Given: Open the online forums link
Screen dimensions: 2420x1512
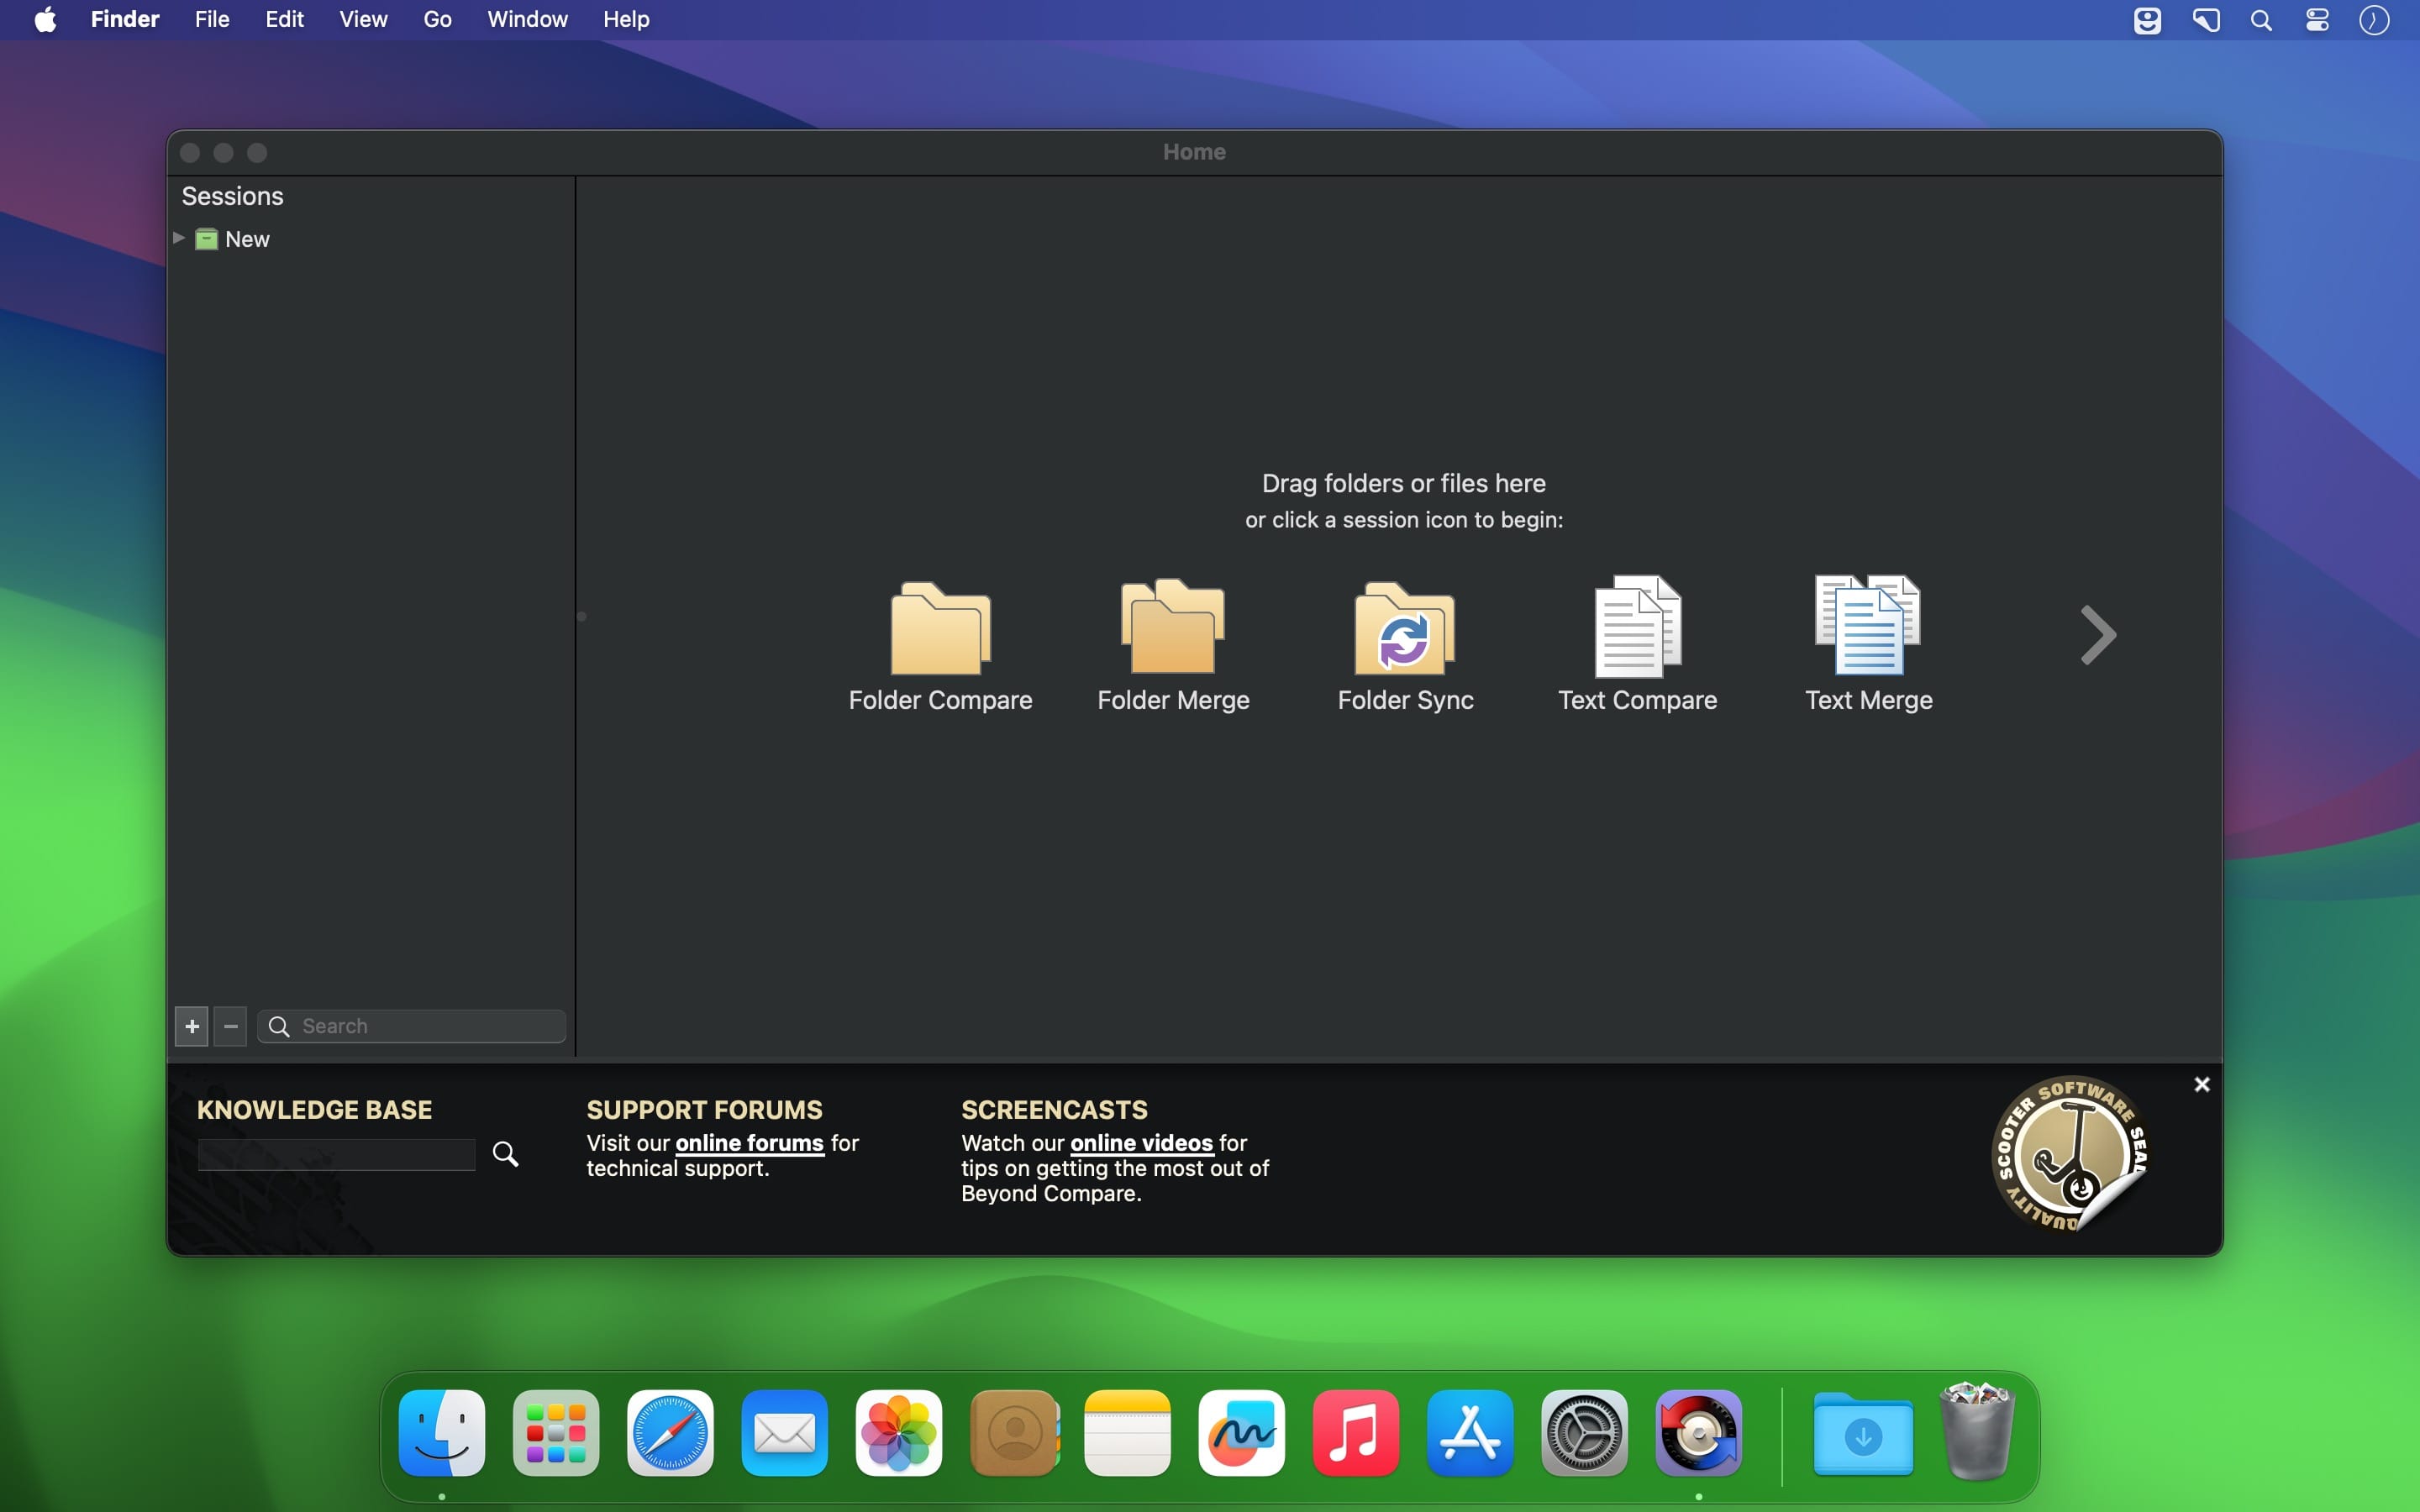Looking at the screenshot, I should pyautogui.click(x=750, y=1142).
